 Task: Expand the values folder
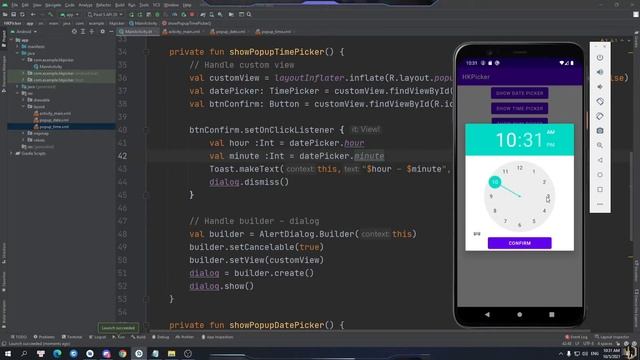tap(23, 140)
